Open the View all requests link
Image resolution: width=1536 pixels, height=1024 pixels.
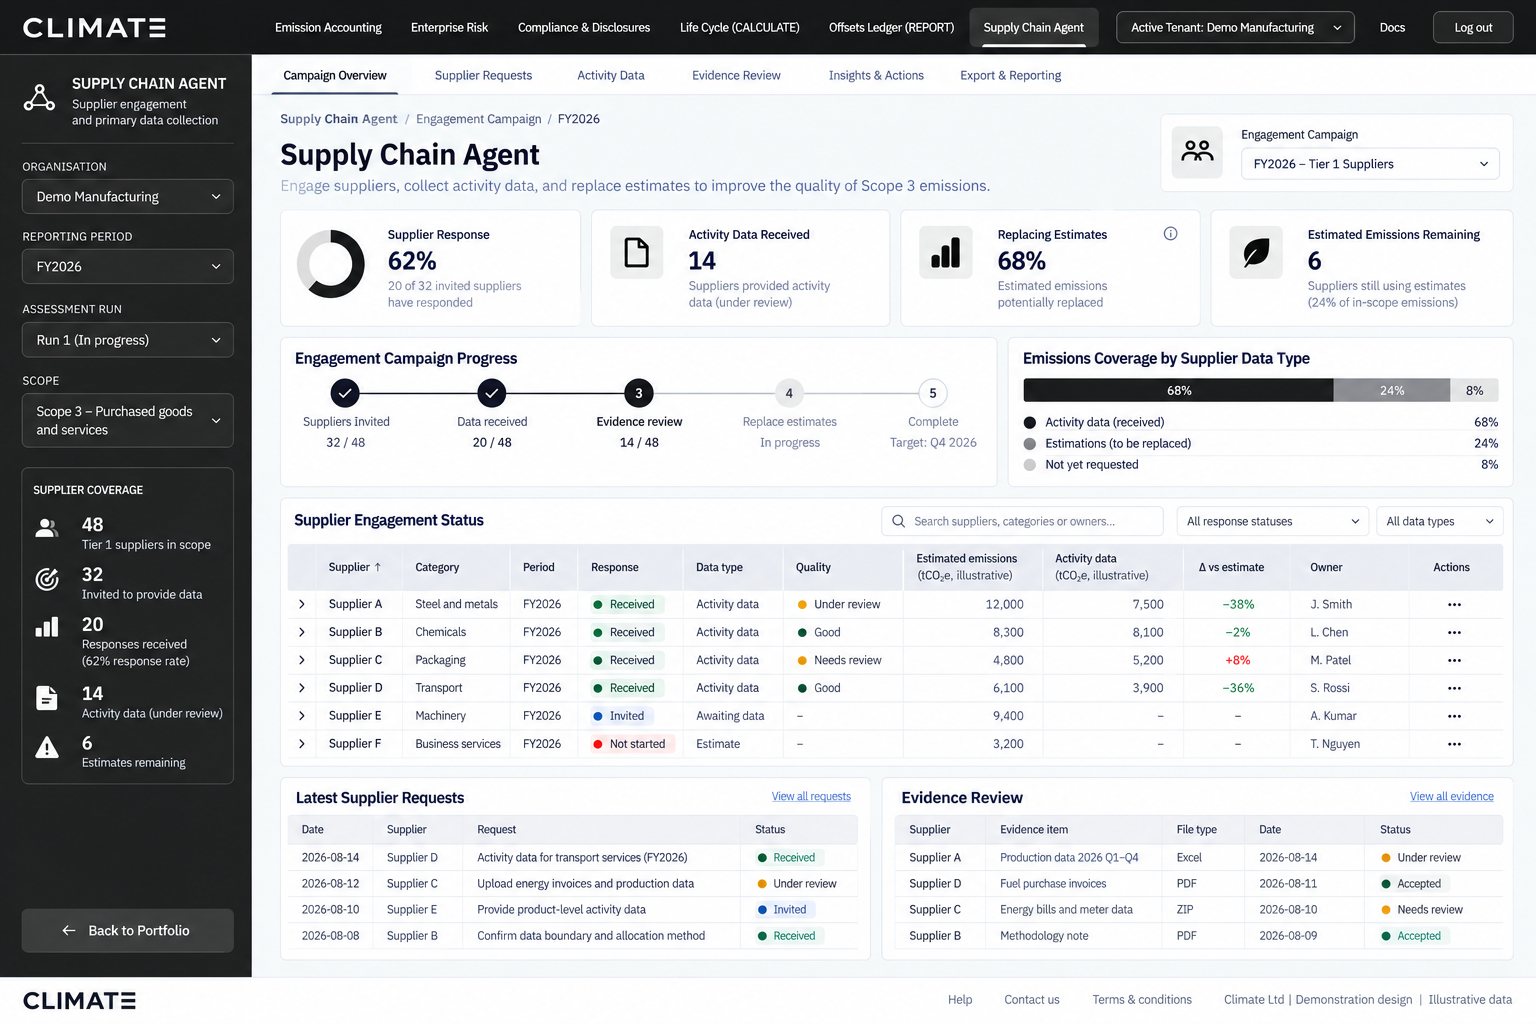point(811,797)
